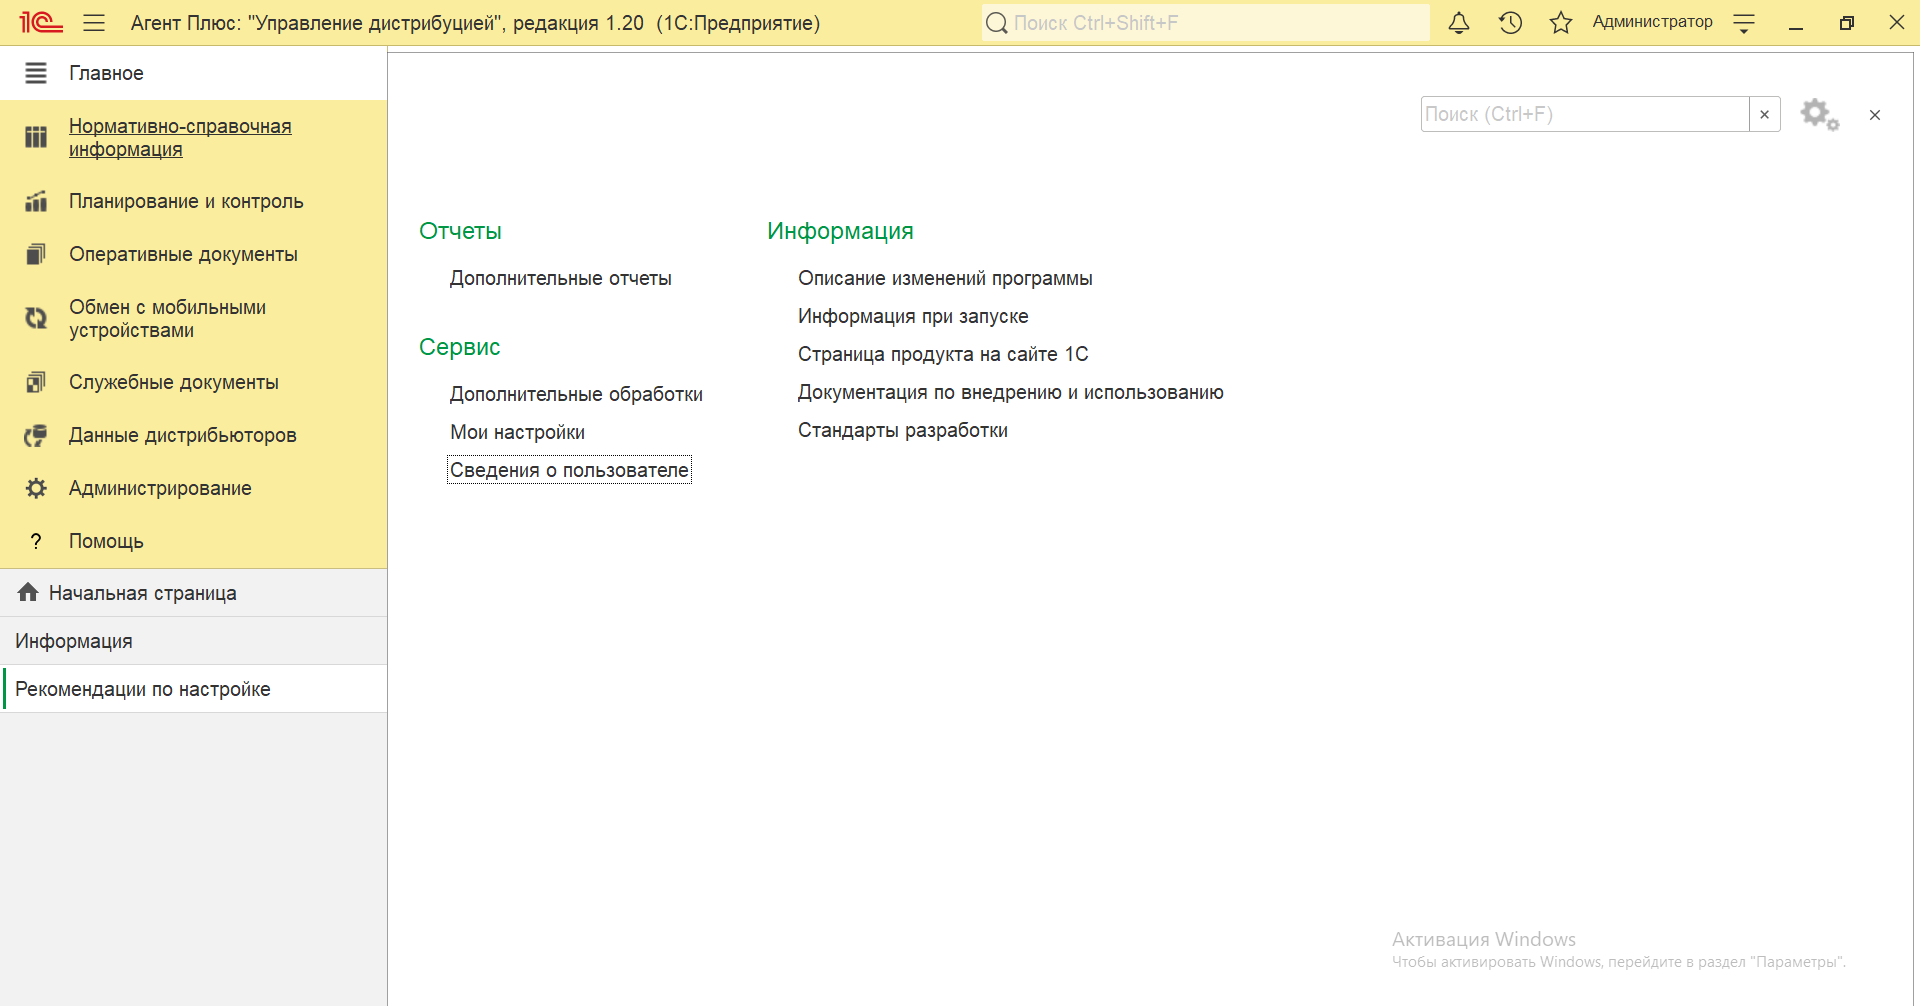Switch to the Информация tab
This screenshot has width=1920, height=1006.
coord(74,641)
